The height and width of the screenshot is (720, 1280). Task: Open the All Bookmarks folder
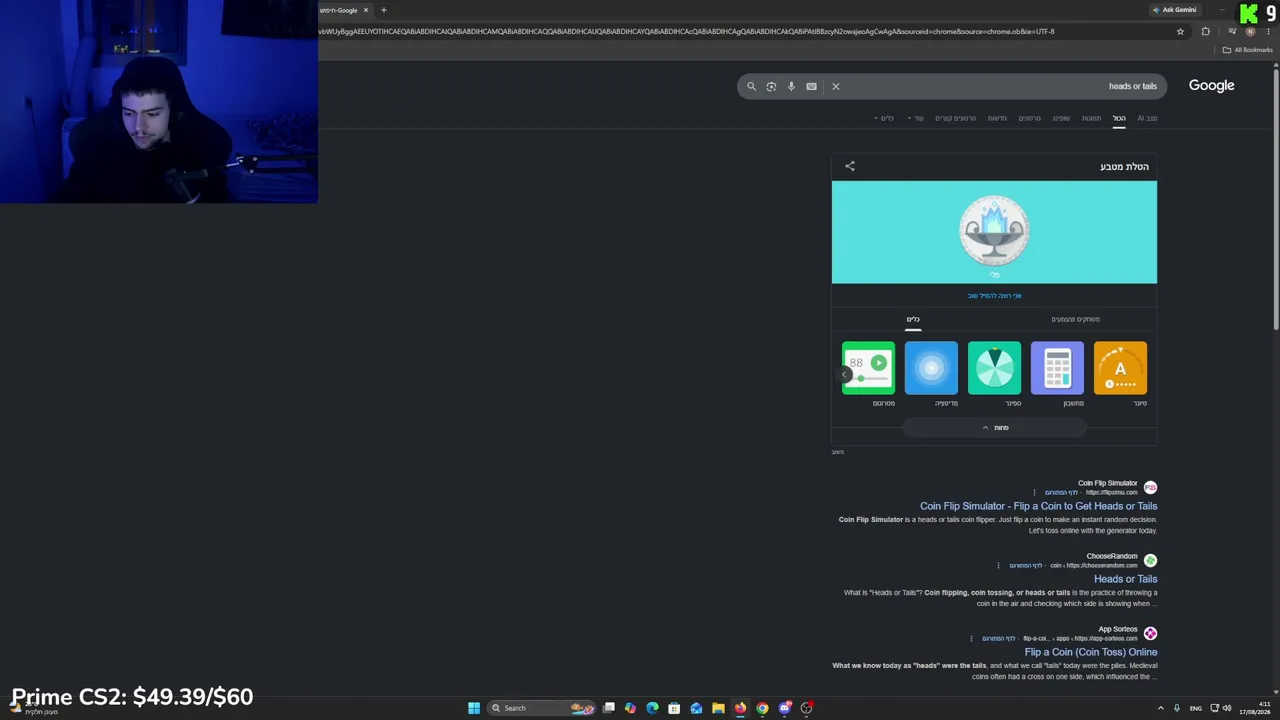coord(1247,50)
